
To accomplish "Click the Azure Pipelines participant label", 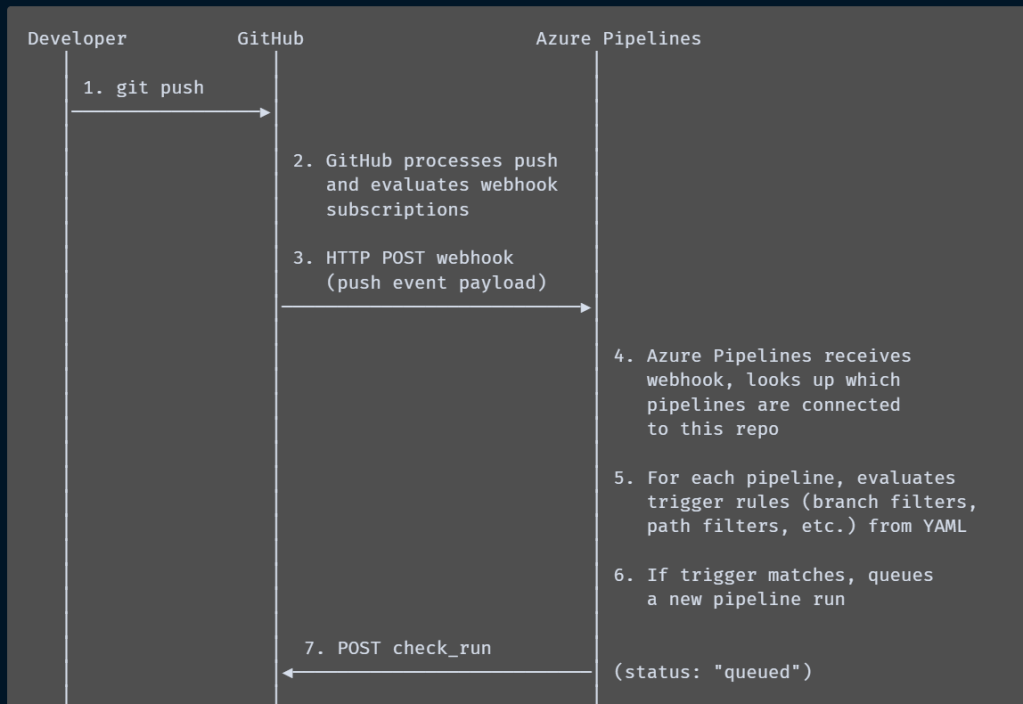I will pyautogui.click(x=618, y=39).
